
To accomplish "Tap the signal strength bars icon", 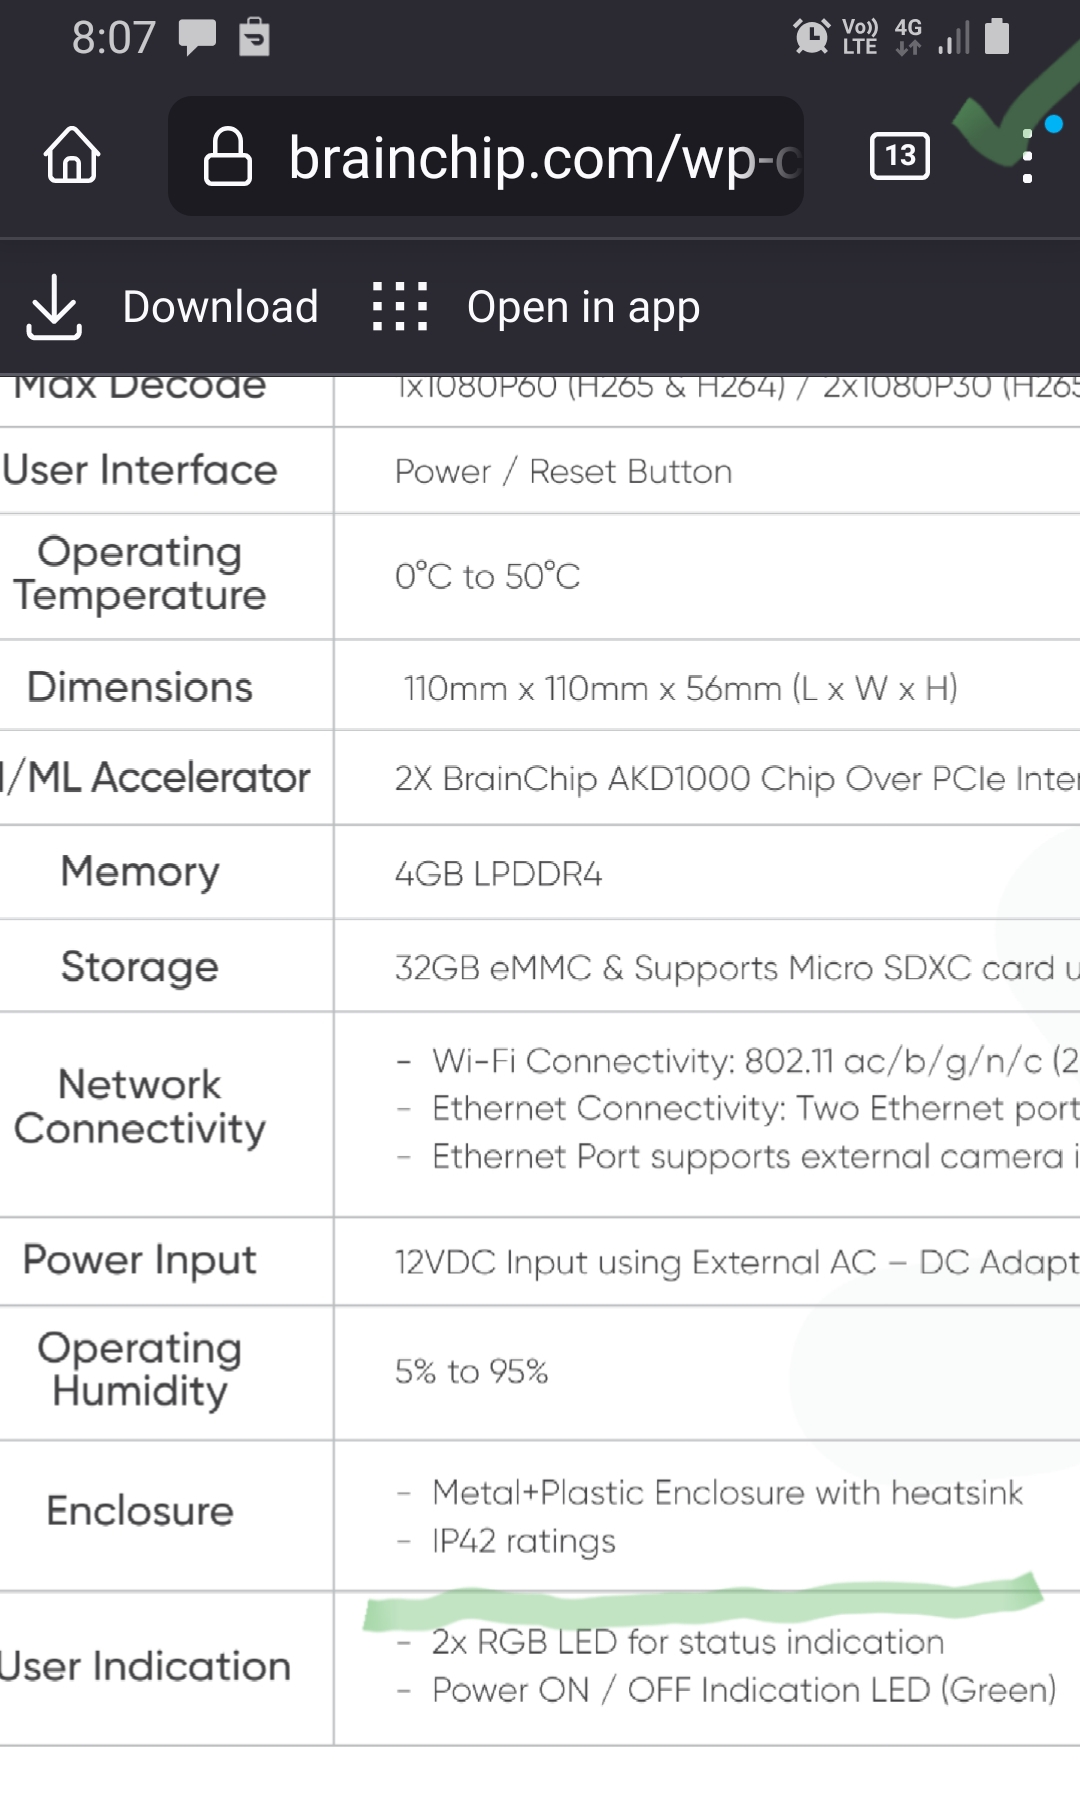I will coord(953,38).
